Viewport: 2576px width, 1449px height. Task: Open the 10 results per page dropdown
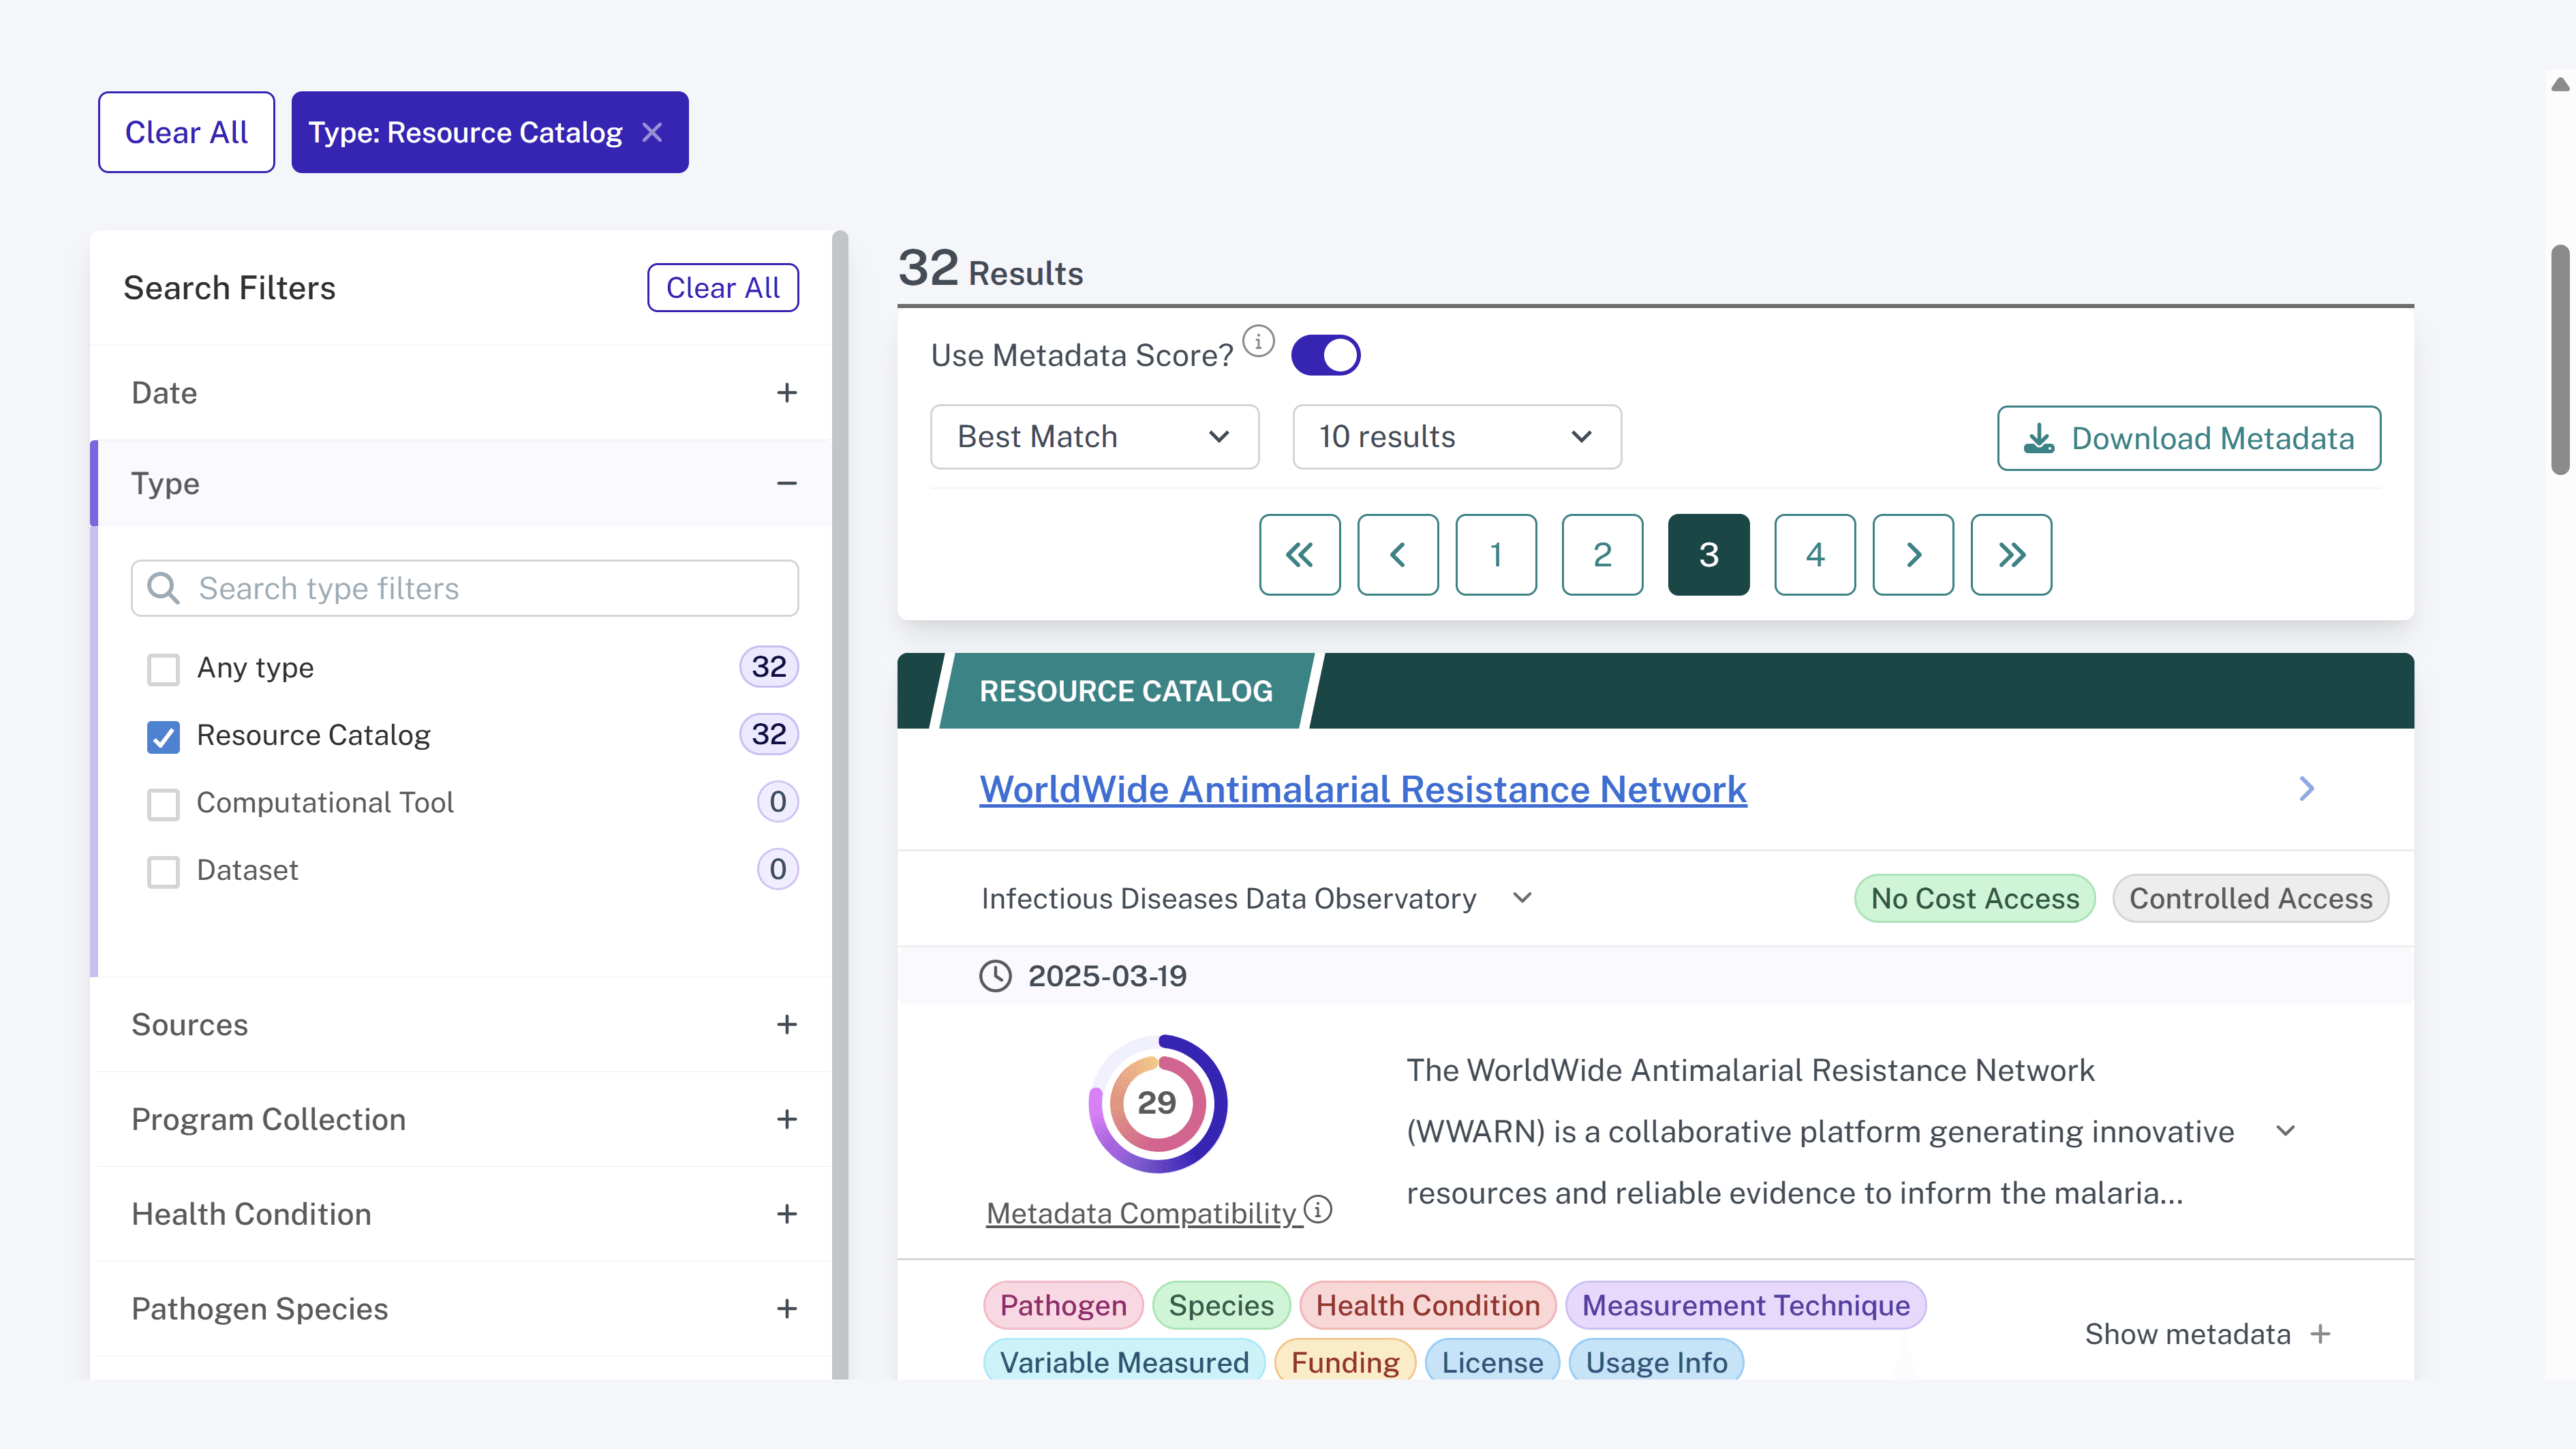pos(1456,437)
